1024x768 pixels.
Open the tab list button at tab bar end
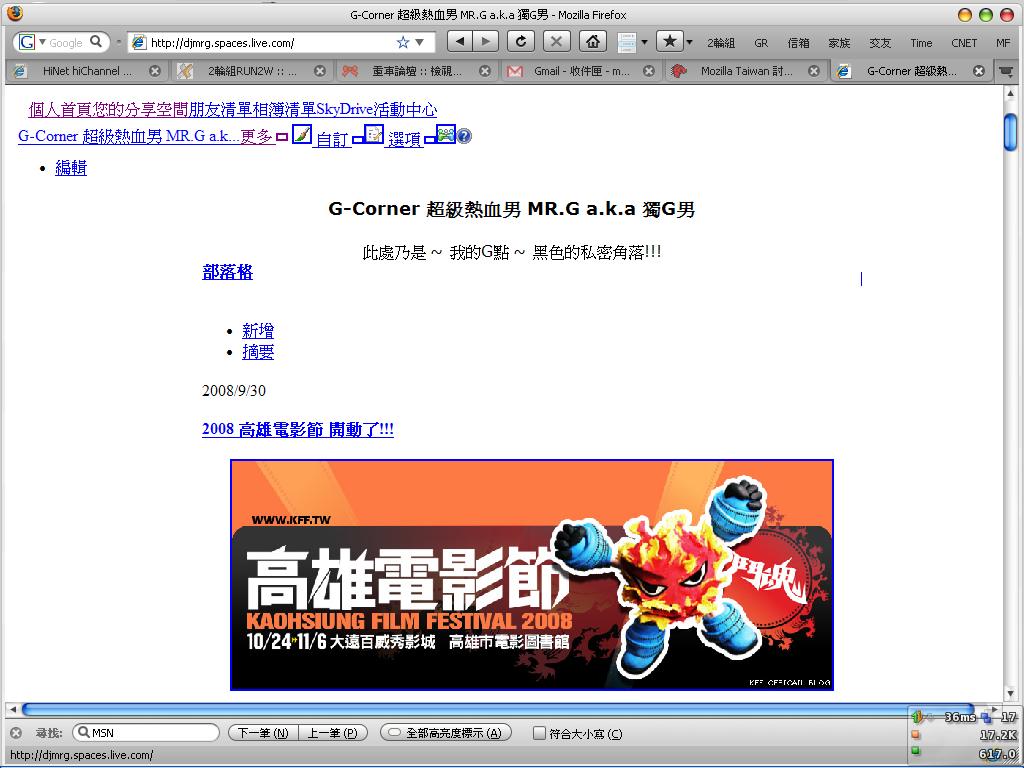coord(1006,71)
